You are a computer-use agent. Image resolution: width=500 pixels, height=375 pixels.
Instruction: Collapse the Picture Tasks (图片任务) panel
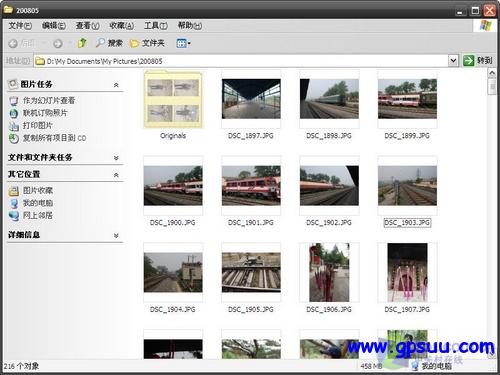point(116,85)
